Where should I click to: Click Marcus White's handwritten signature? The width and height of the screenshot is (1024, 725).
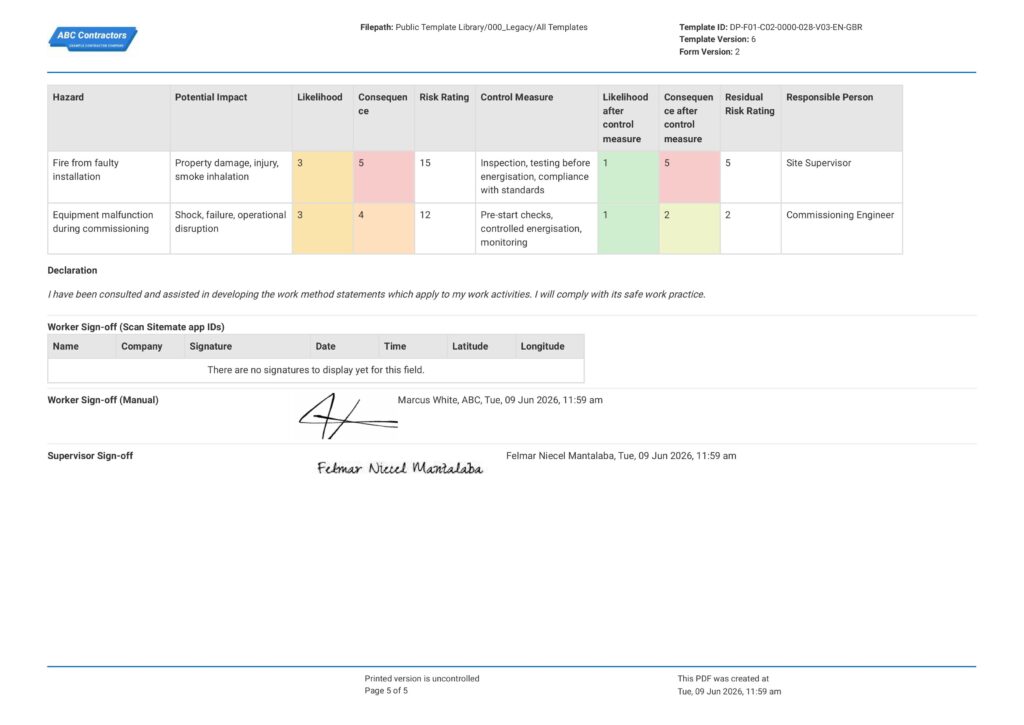pyautogui.click(x=348, y=416)
